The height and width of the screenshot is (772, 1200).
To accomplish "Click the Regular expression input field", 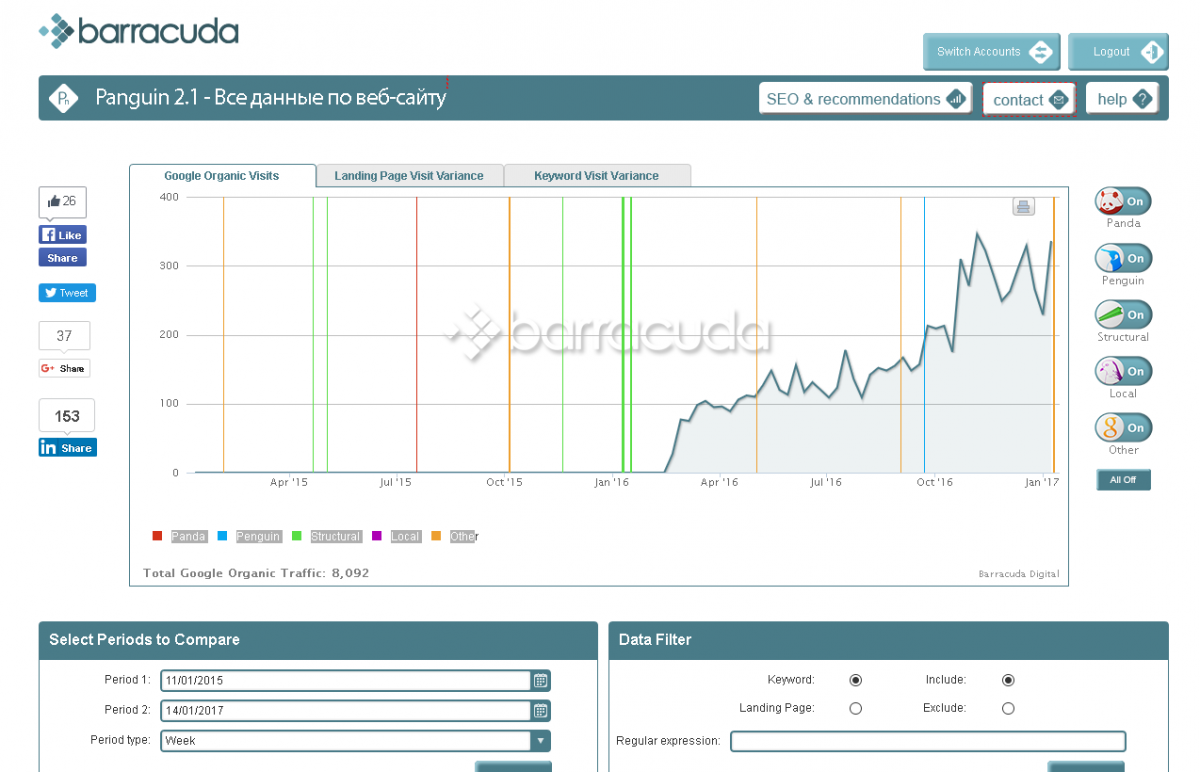I will tap(927, 741).
